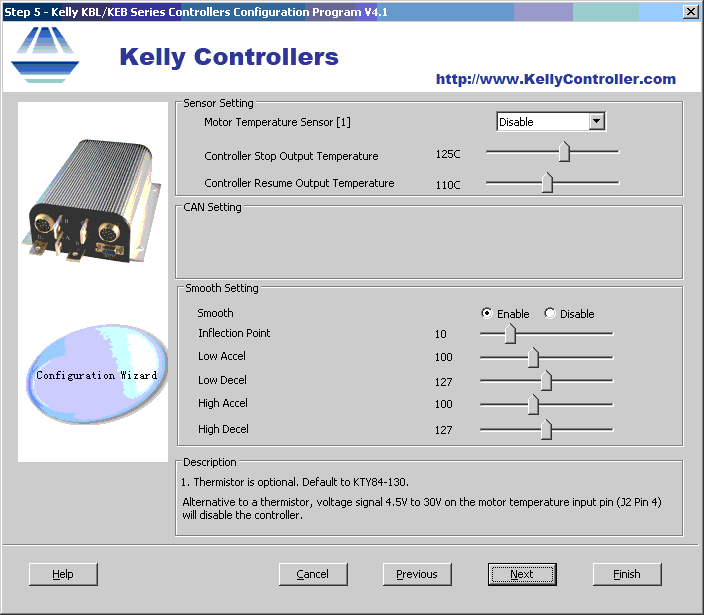Click the Motor Temperature Sensor dropdown arrow

tap(597, 122)
